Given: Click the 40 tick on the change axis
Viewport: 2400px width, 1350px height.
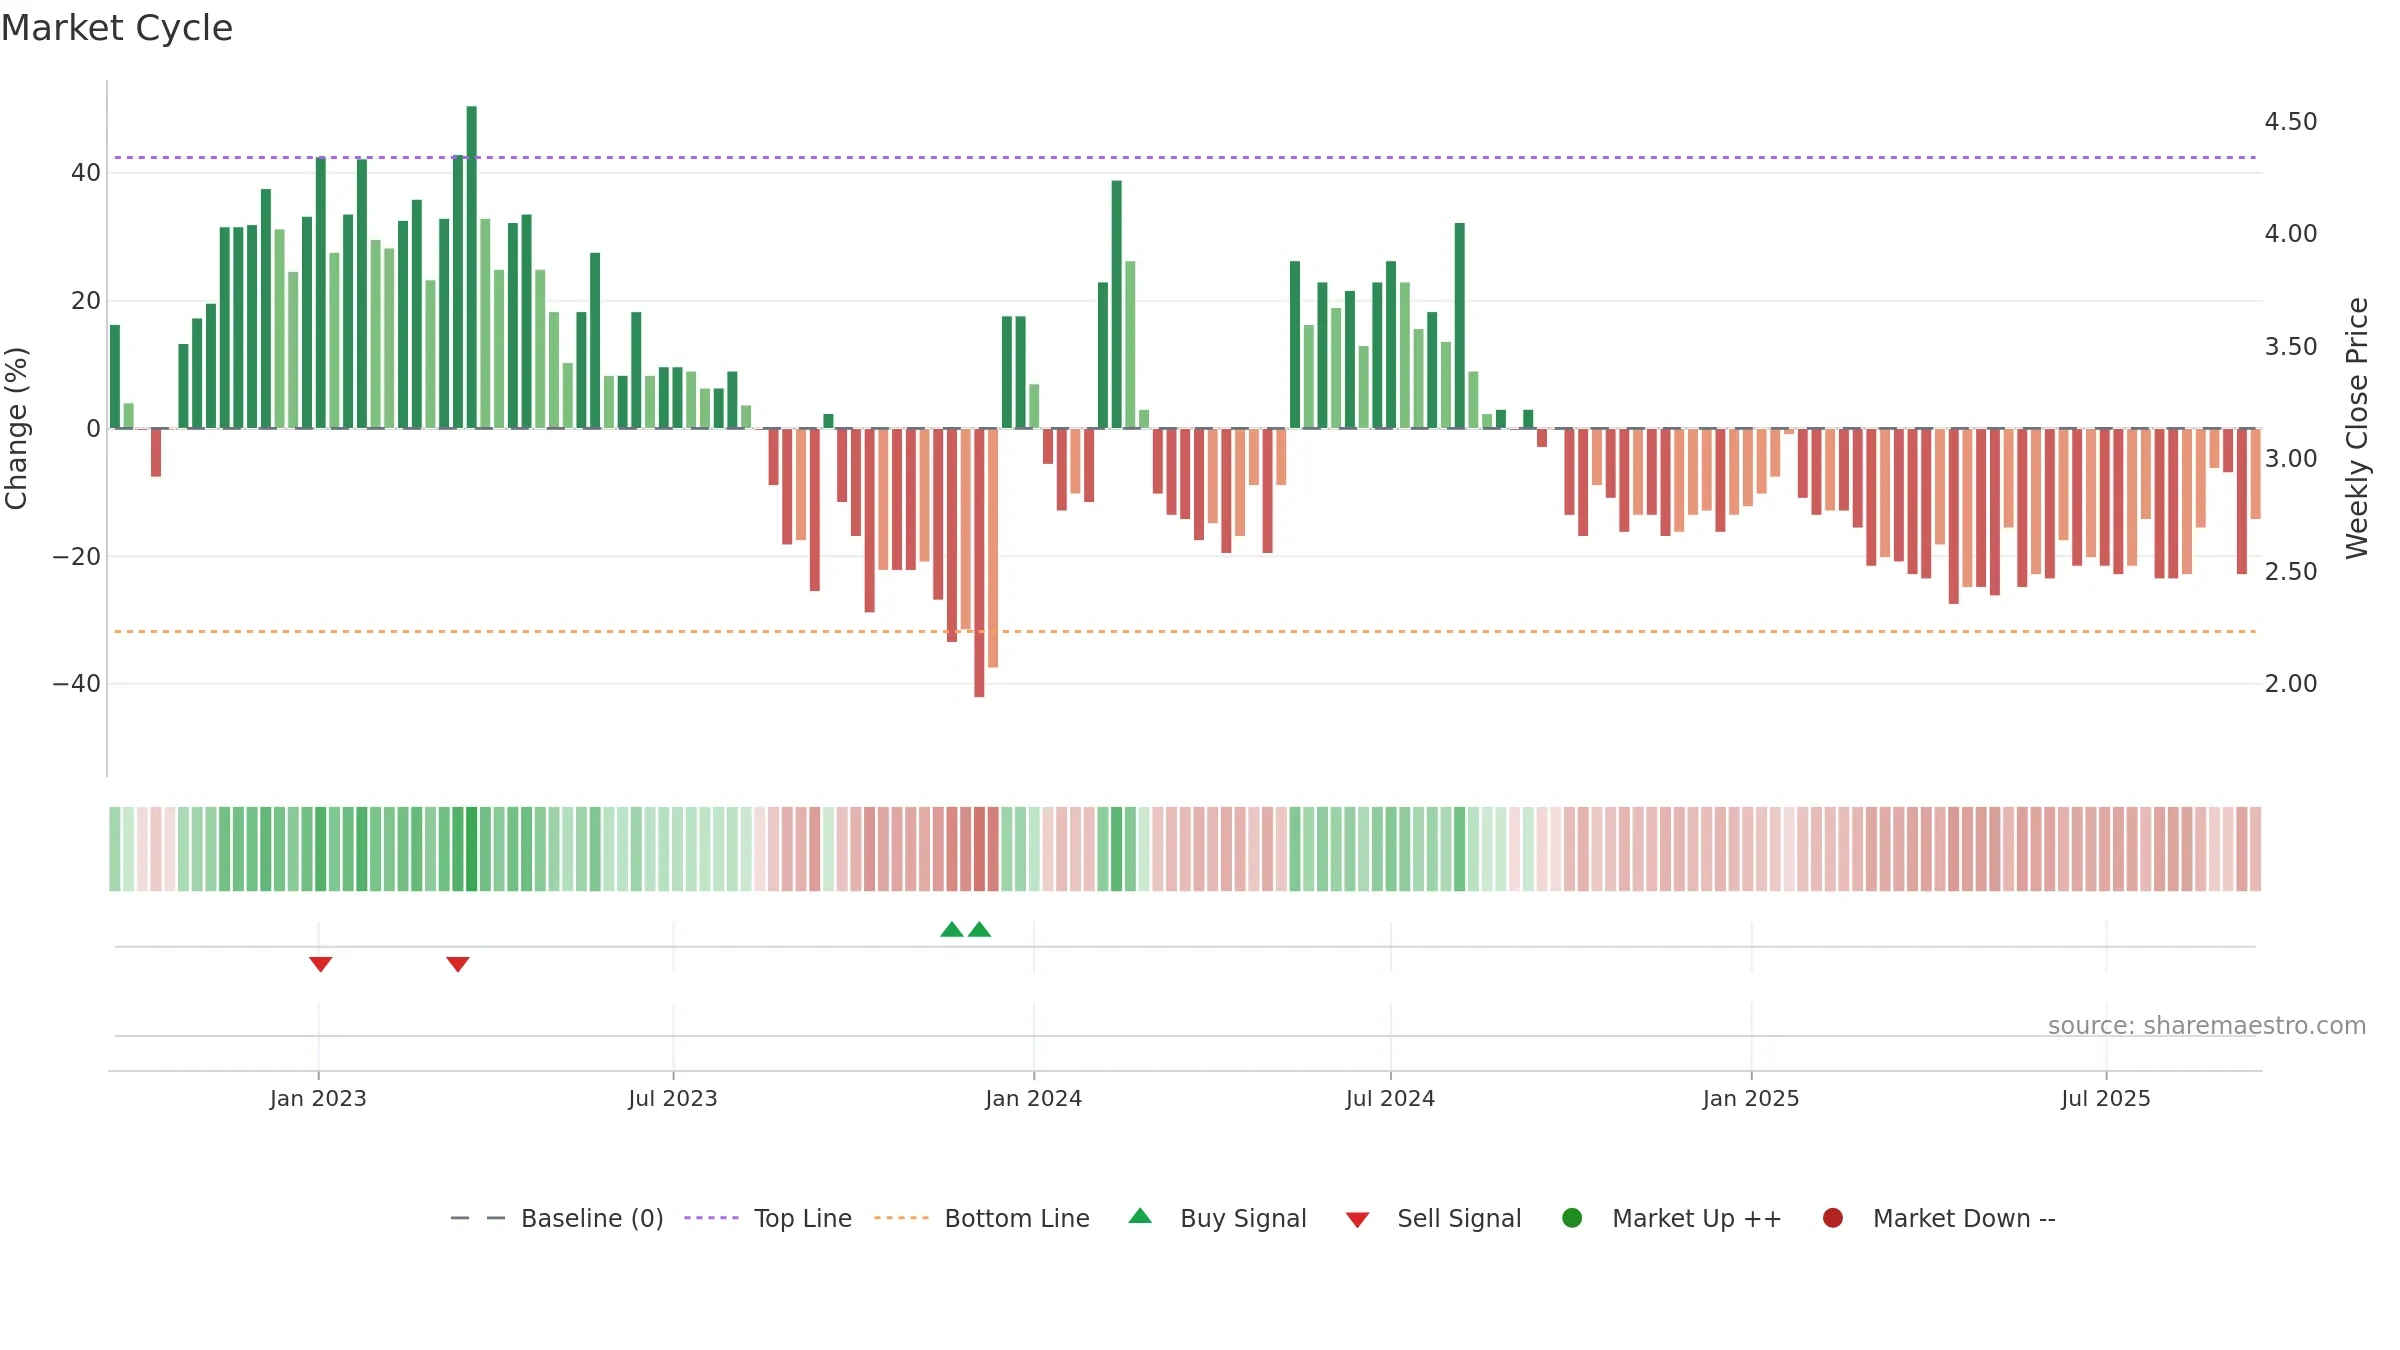Looking at the screenshot, I should tap(86, 173).
